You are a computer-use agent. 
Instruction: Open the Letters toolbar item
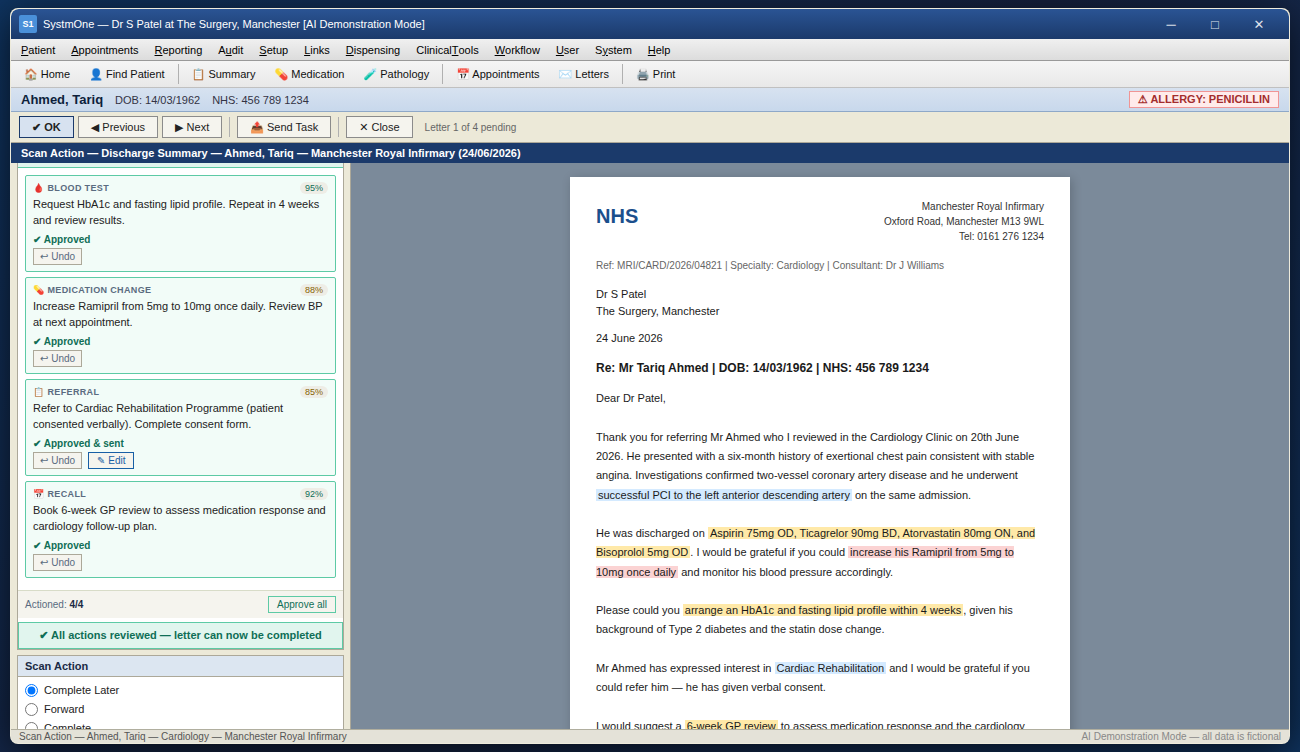(584, 74)
